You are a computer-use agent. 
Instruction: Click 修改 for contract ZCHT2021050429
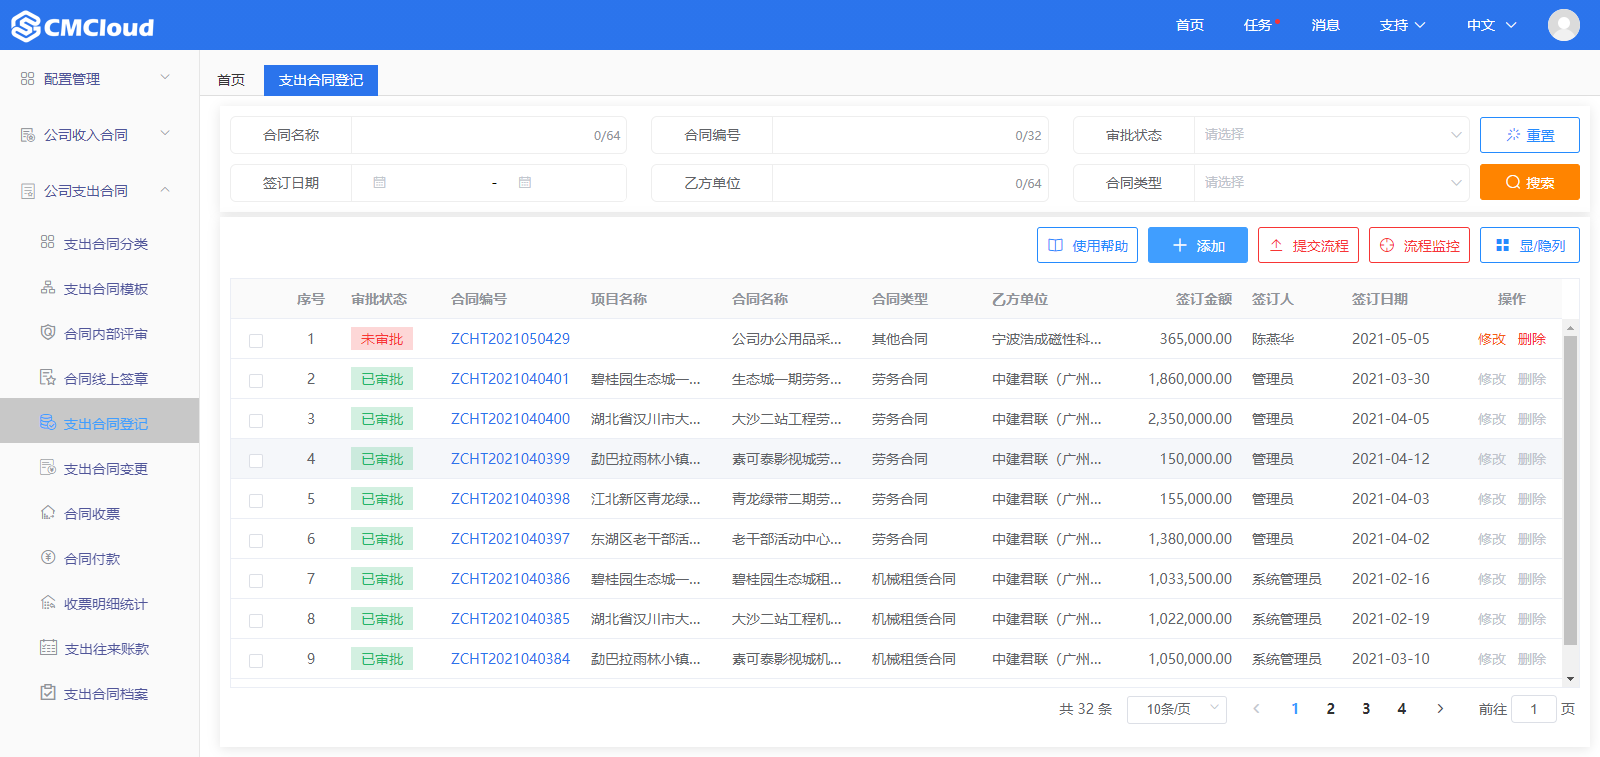[x=1492, y=339]
